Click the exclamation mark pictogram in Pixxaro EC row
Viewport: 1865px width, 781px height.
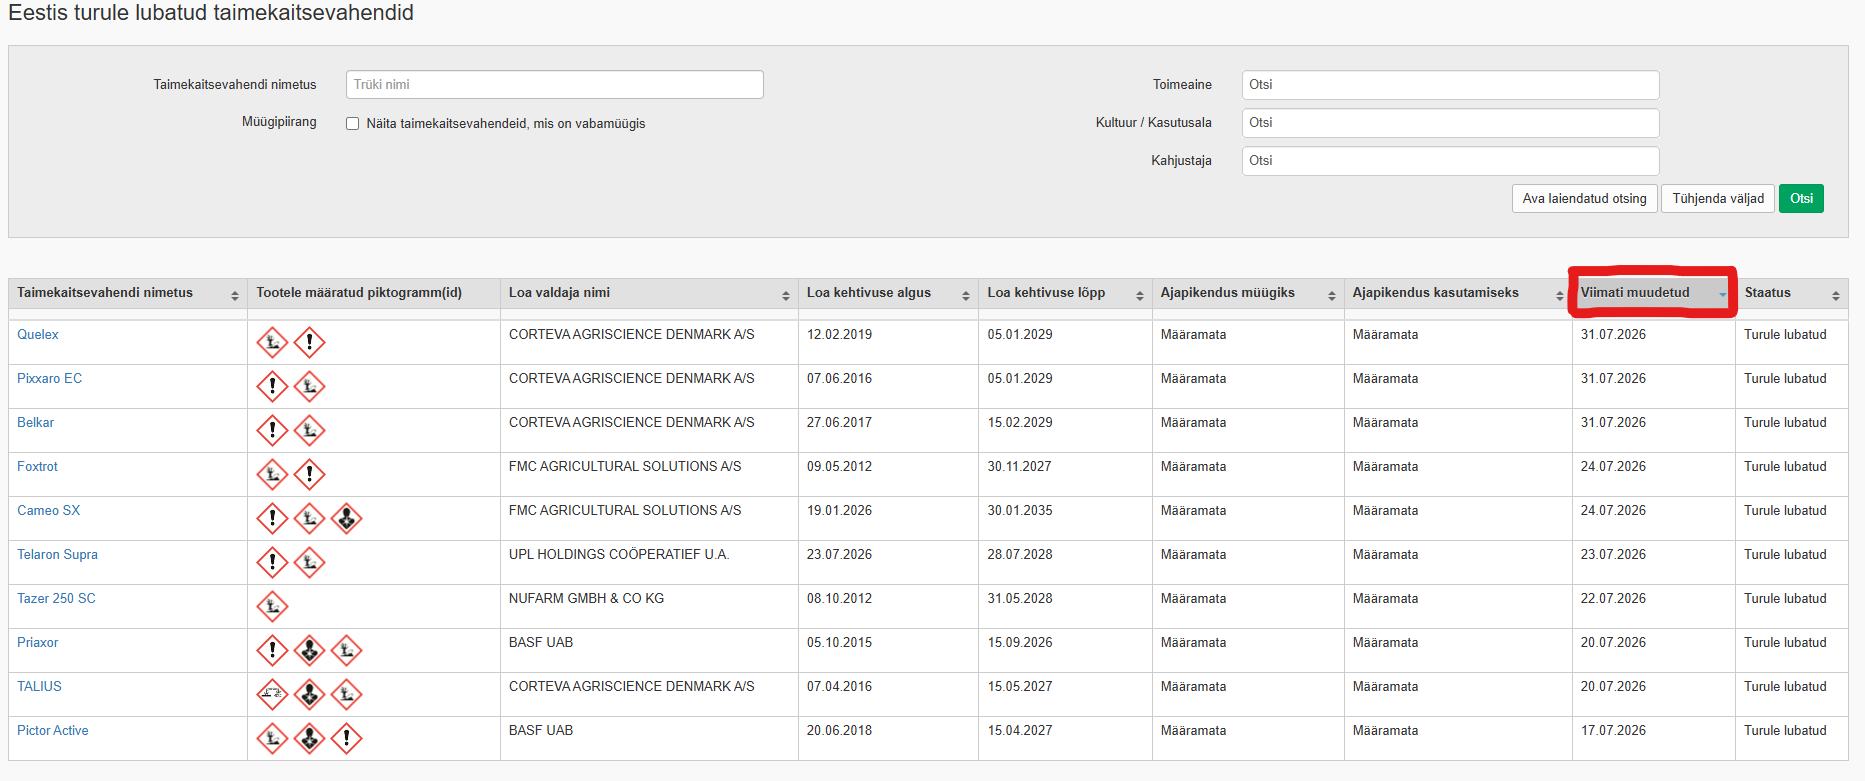272,386
